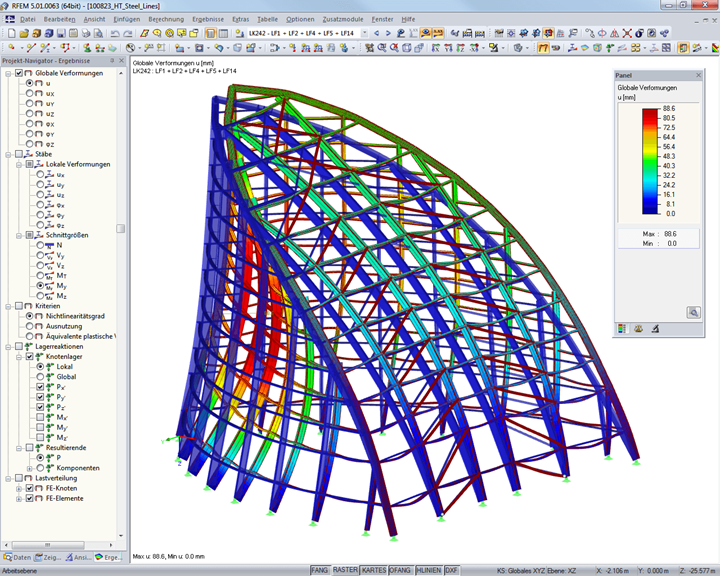
Task: Click the view in Y direction icon
Action: pos(448,47)
